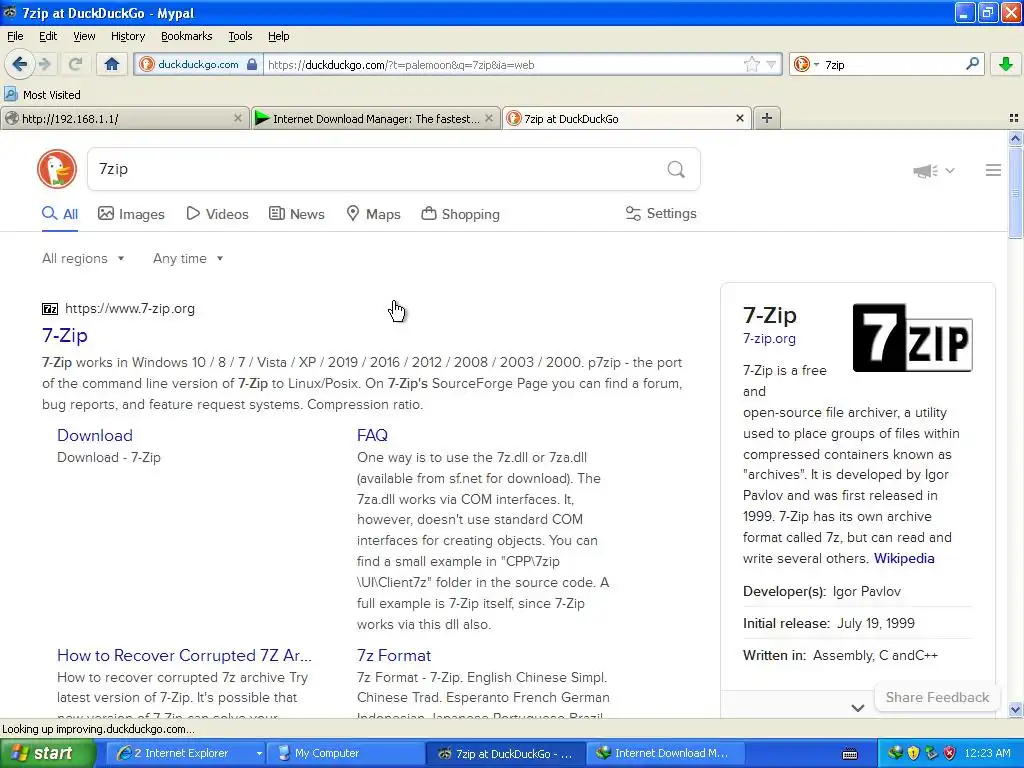Click the magnifier in browser search box
Image resolution: width=1024 pixels, height=768 pixels.
coord(972,64)
